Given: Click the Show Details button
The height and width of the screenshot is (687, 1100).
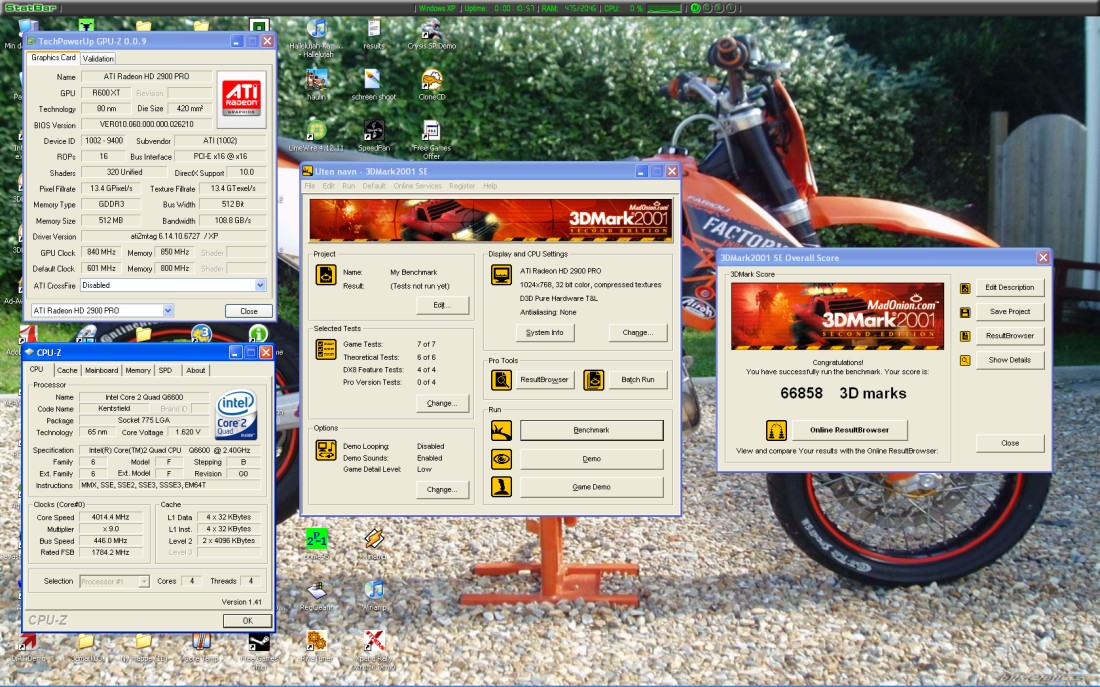Looking at the screenshot, I should coord(1010,361).
